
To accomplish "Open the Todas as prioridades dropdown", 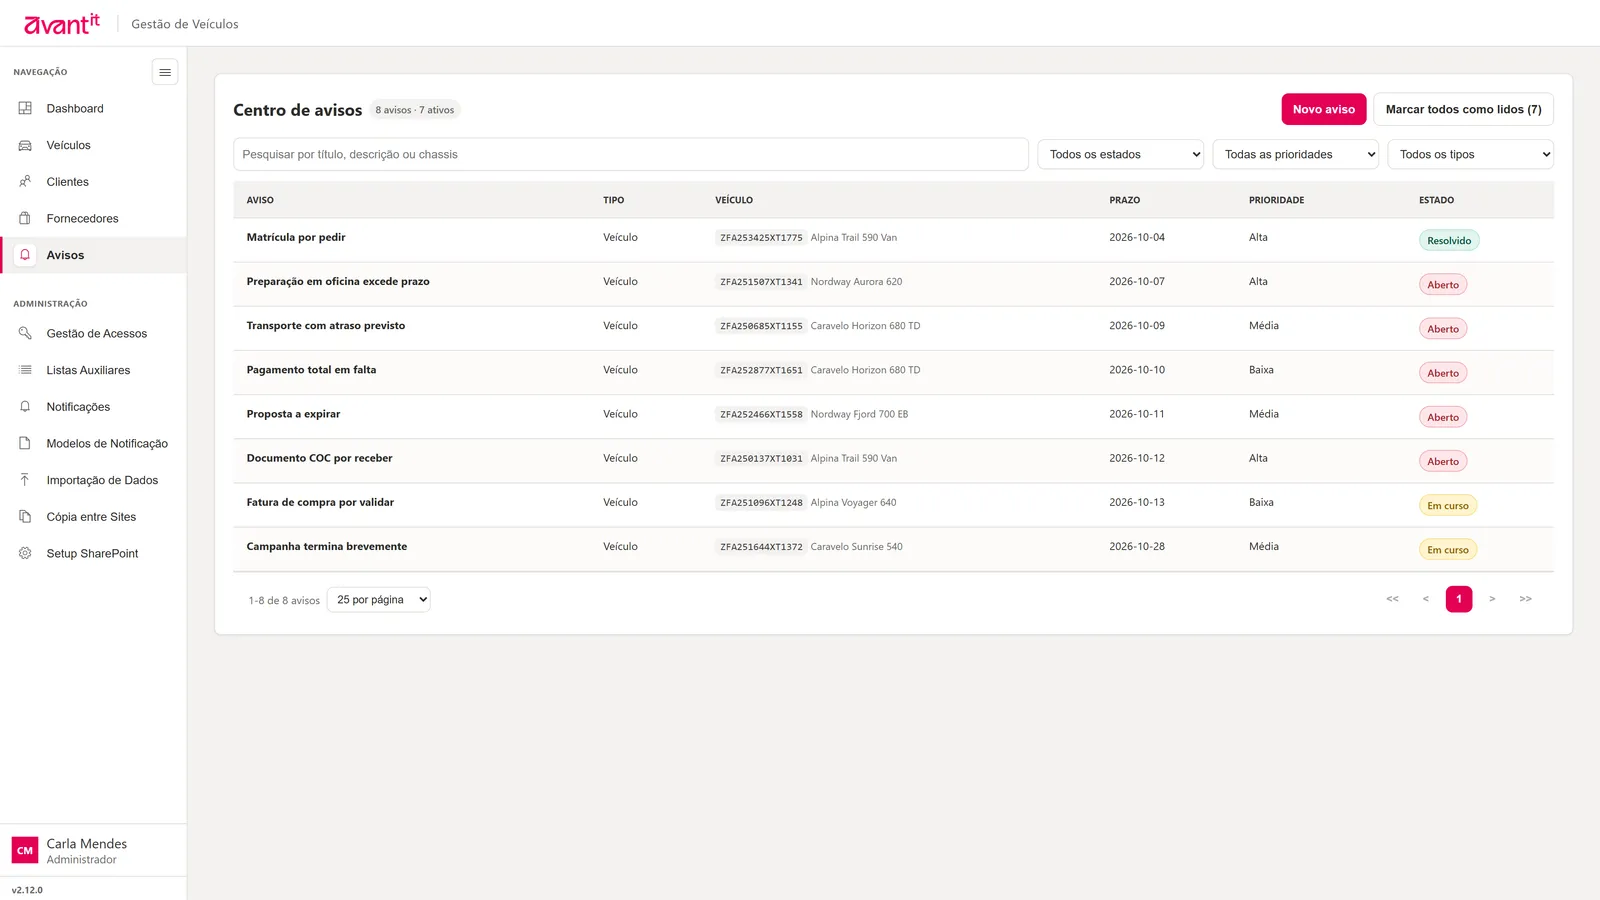I will (x=1296, y=154).
